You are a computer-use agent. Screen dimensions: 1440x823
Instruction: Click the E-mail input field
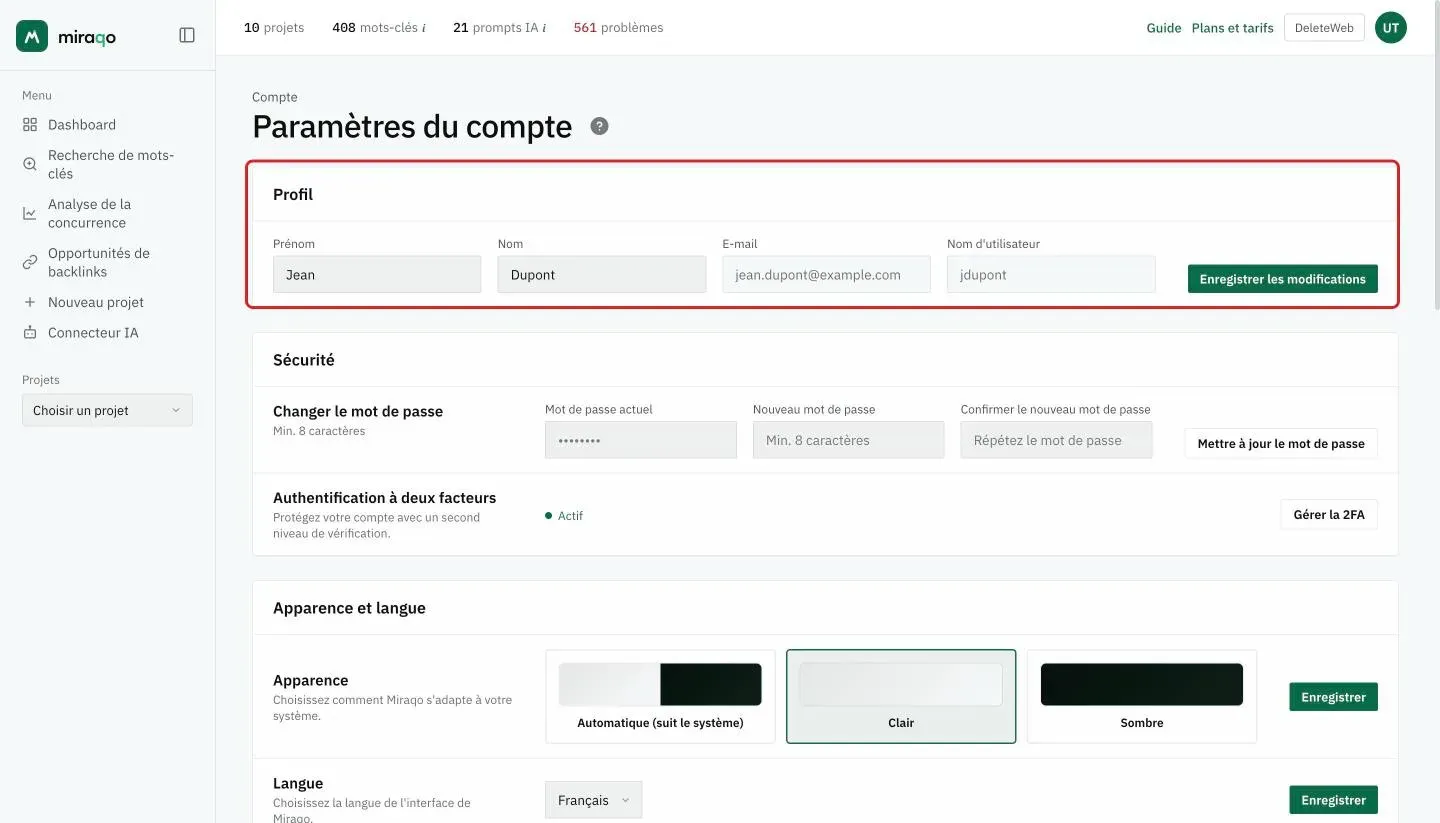[826, 275]
